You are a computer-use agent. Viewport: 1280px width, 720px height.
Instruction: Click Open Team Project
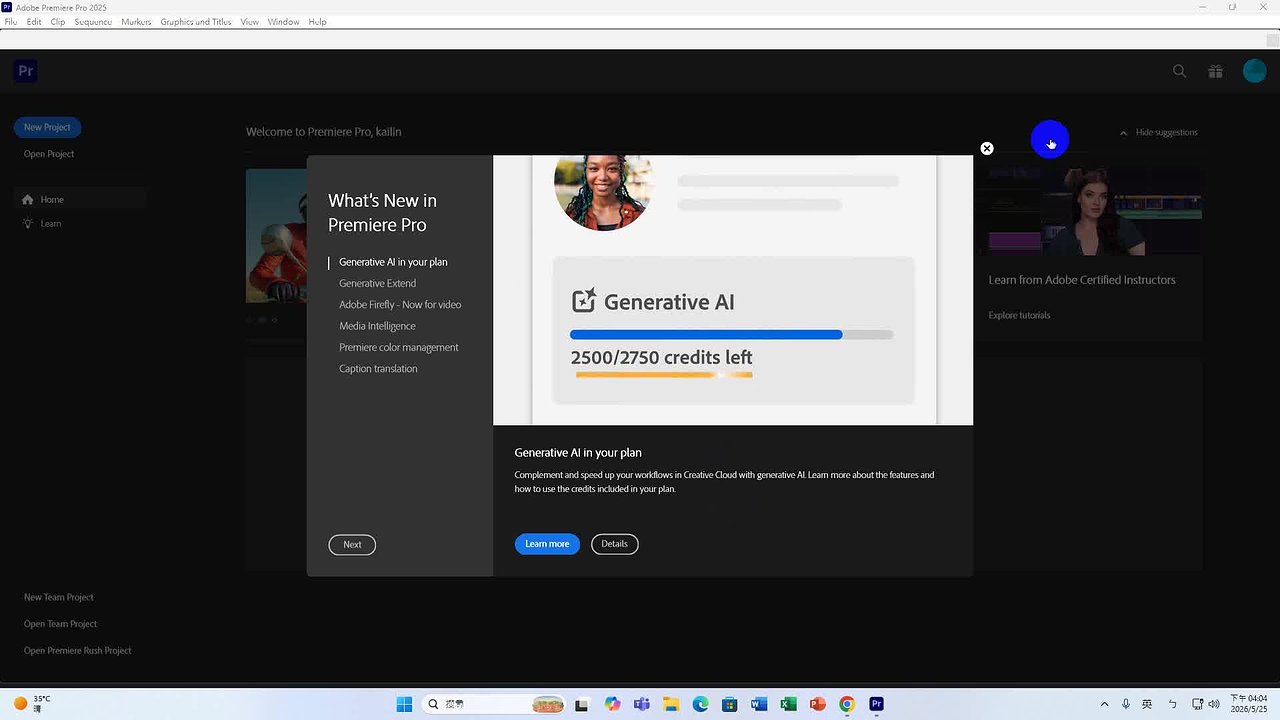pos(61,624)
